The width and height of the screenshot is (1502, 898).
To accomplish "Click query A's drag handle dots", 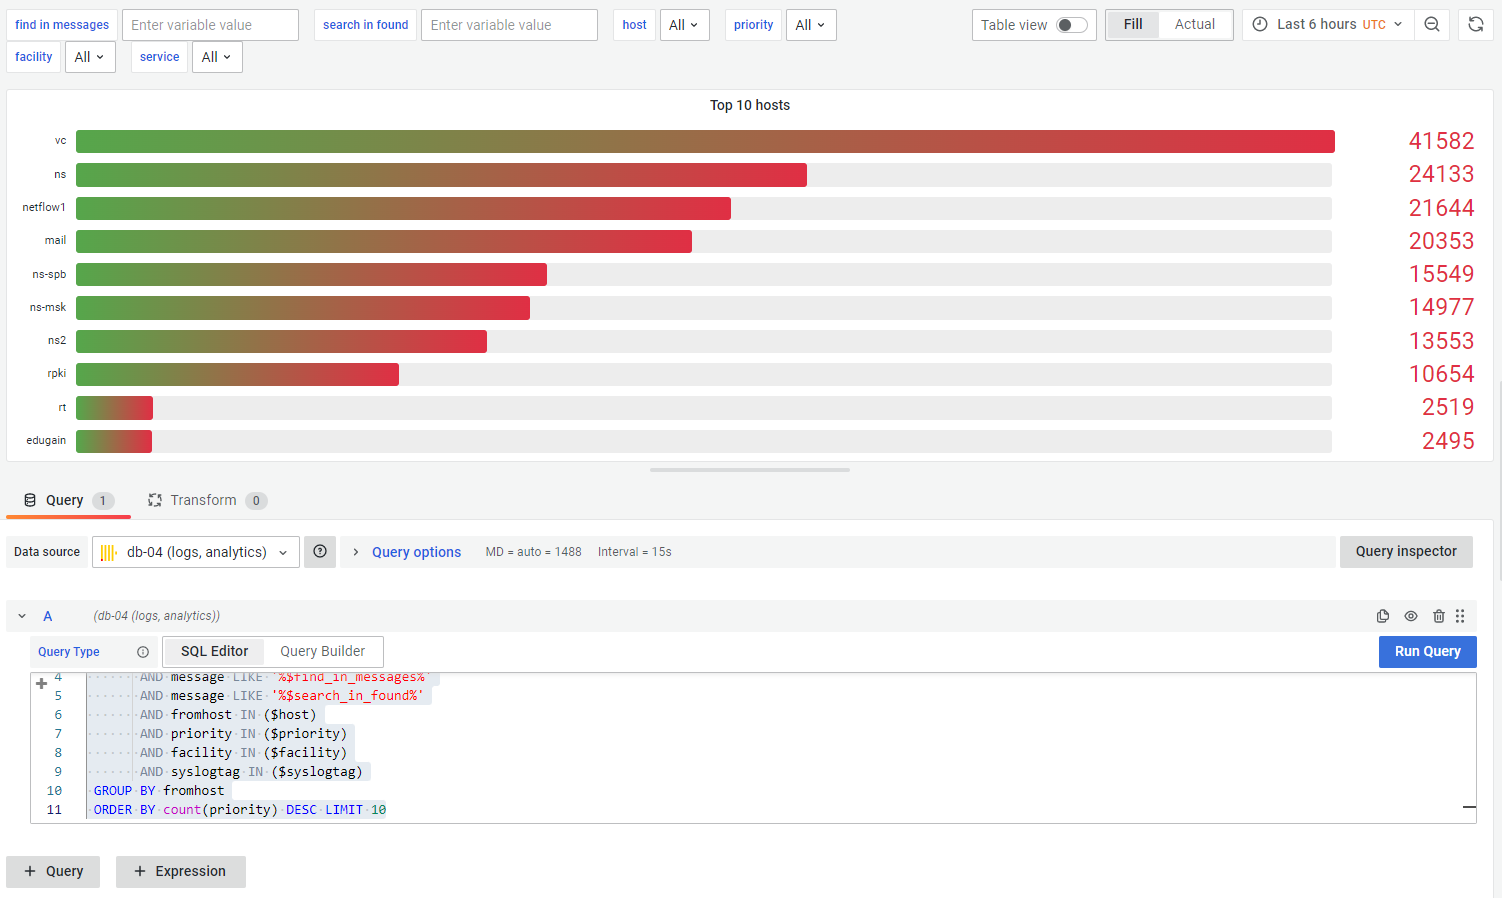I will pos(1460,616).
